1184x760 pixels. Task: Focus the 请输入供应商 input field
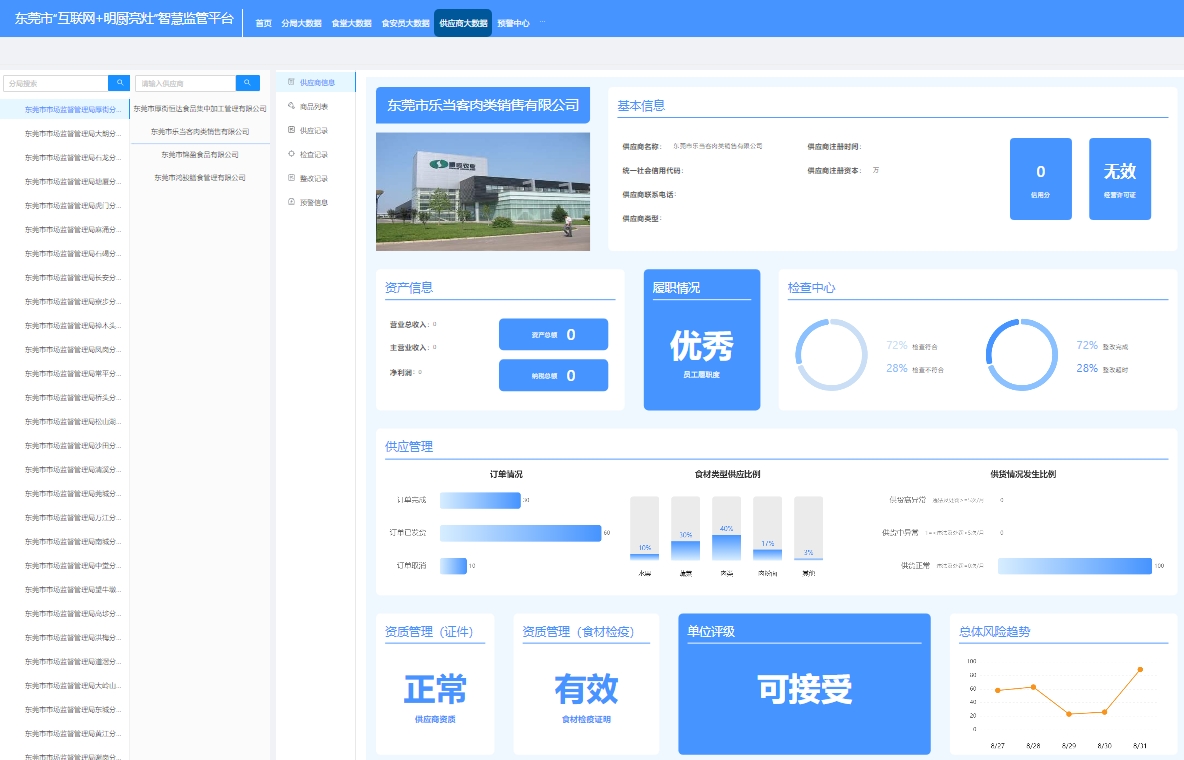coord(186,83)
